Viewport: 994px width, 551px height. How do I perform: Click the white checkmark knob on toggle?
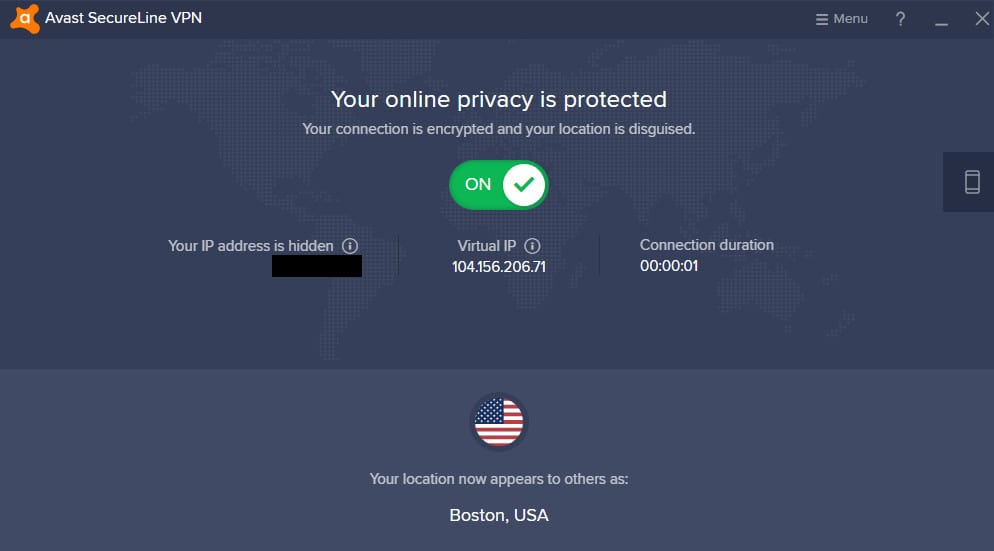pyautogui.click(x=524, y=185)
